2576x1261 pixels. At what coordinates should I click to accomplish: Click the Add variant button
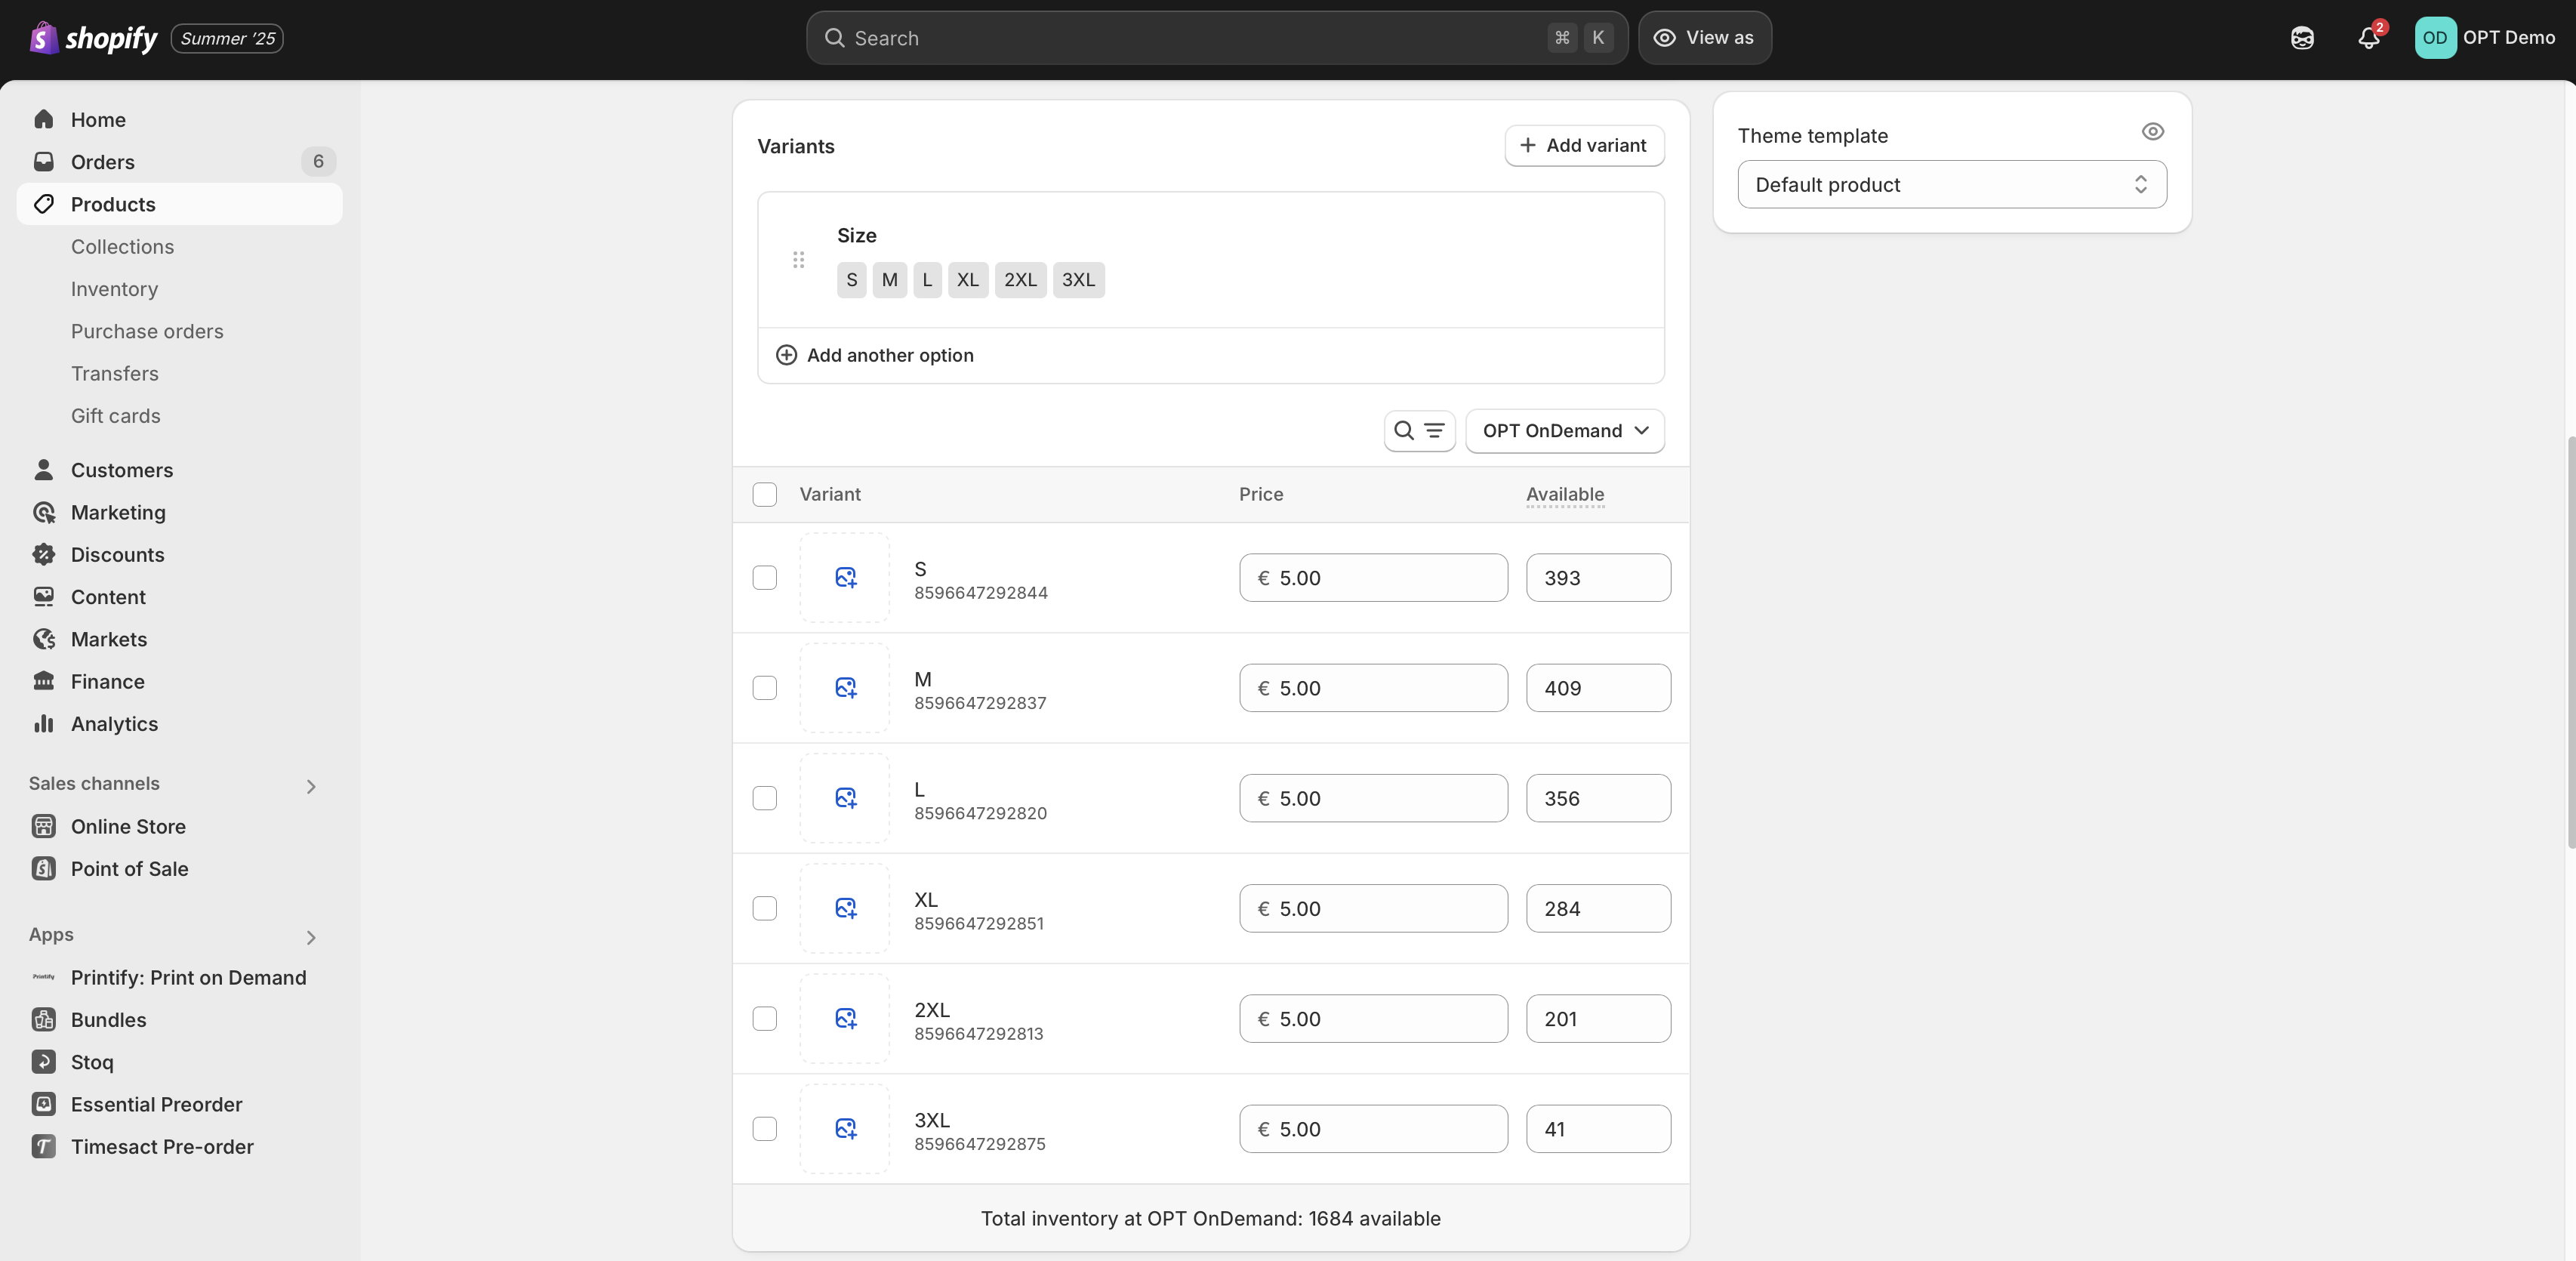pos(1583,146)
